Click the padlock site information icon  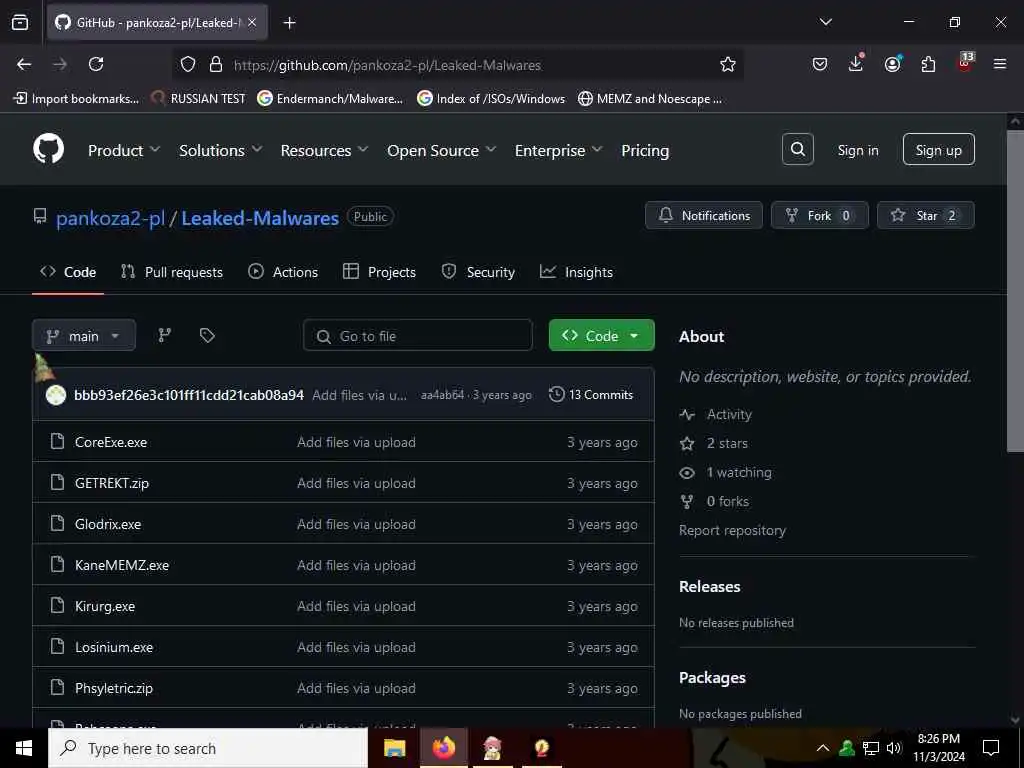(216, 64)
